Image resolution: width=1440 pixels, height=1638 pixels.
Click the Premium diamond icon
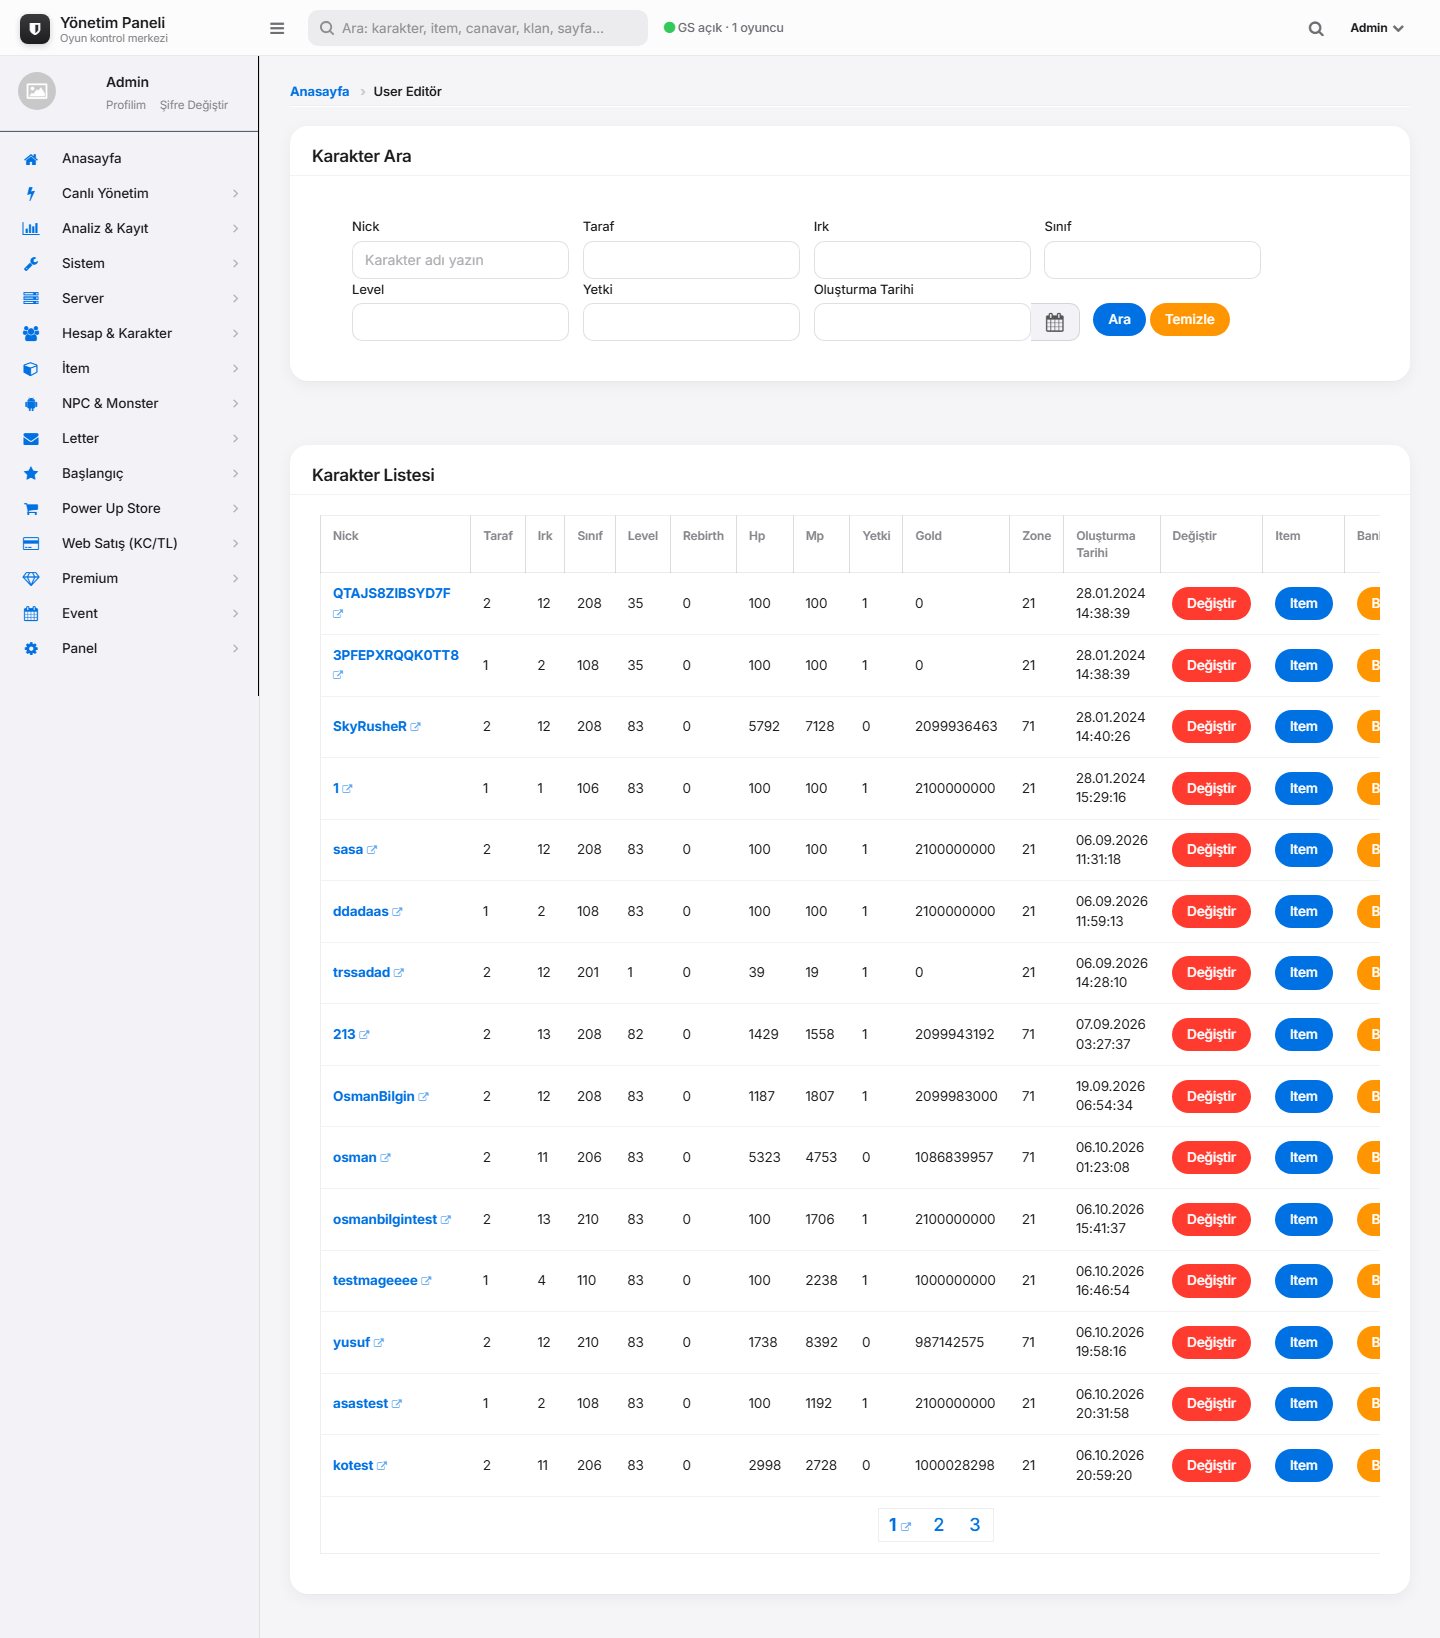click(x=31, y=579)
